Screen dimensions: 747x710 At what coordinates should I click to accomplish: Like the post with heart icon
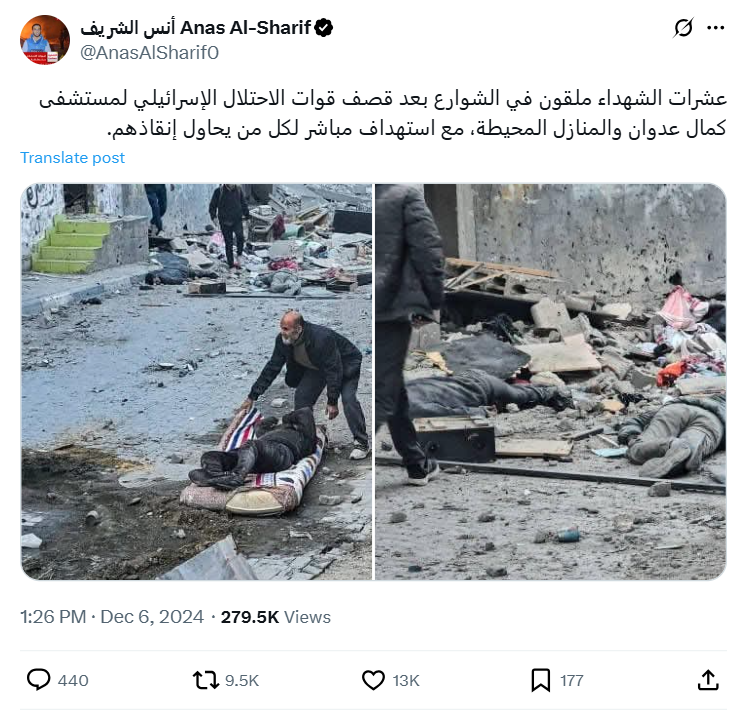pyautogui.click(x=373, y=680)
